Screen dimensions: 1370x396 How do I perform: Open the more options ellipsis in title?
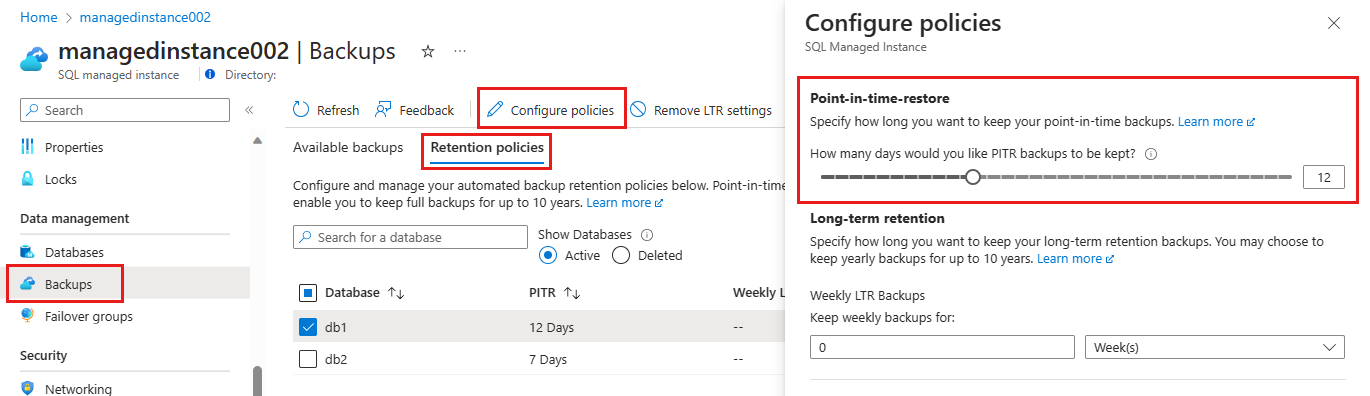click(460, 51)
